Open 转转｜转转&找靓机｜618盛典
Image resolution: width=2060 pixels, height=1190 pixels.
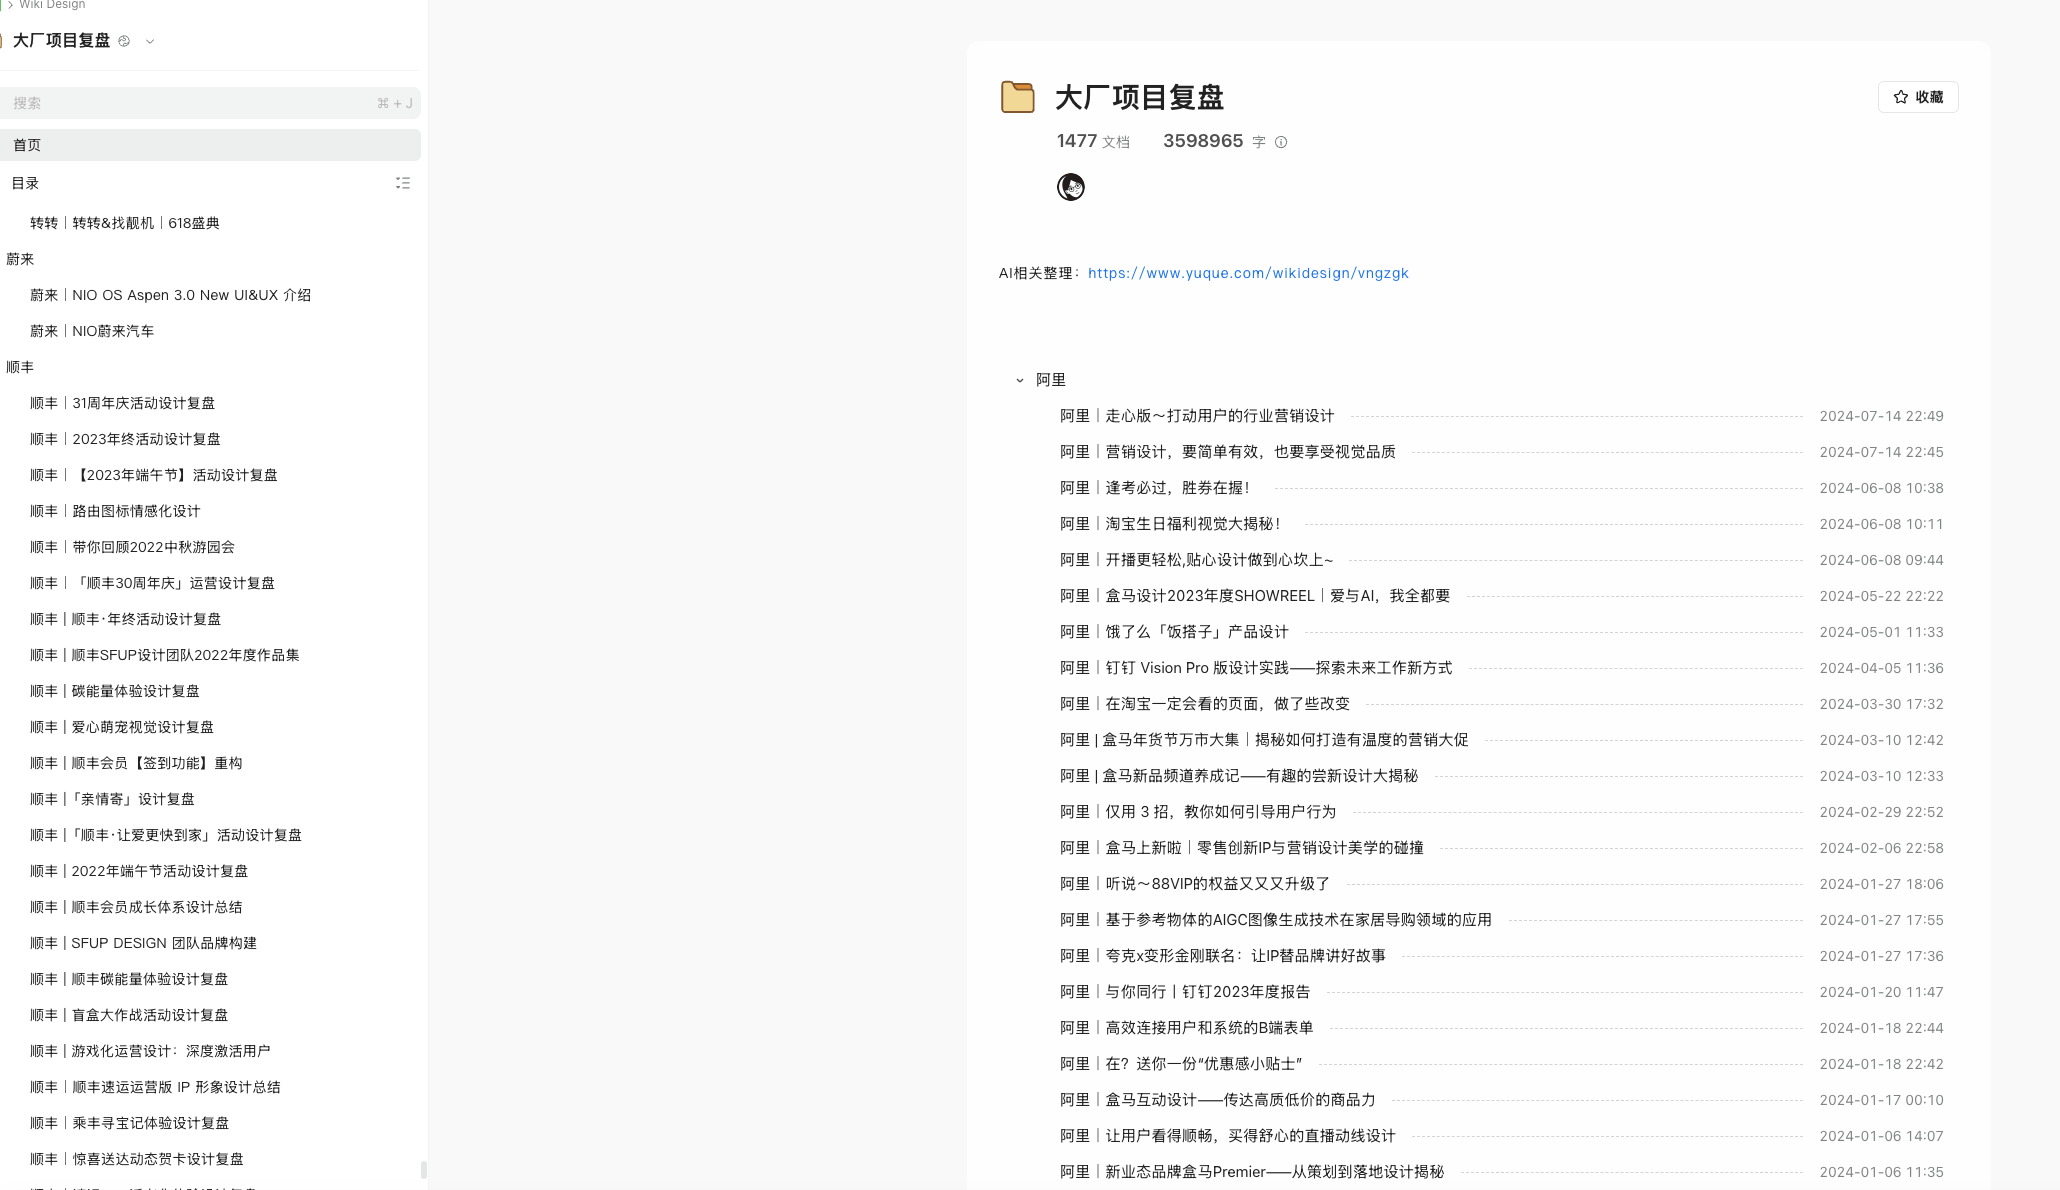pos(125,223)
